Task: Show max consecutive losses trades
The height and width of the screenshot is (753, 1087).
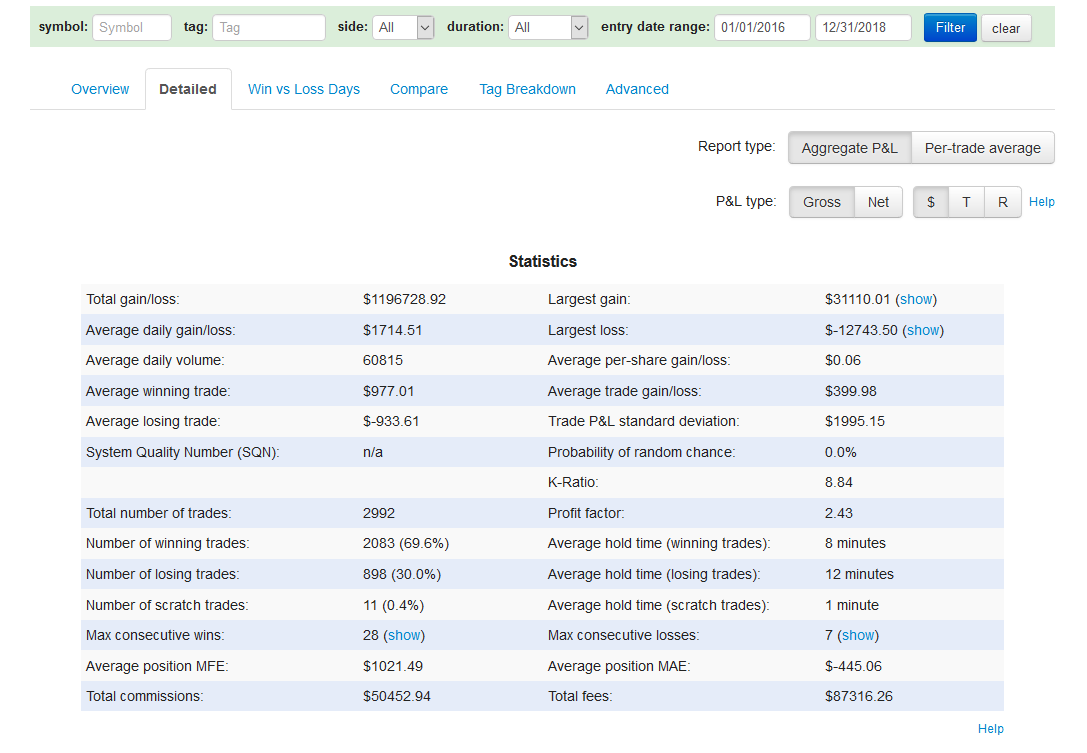Action: (x=858, y=635)
